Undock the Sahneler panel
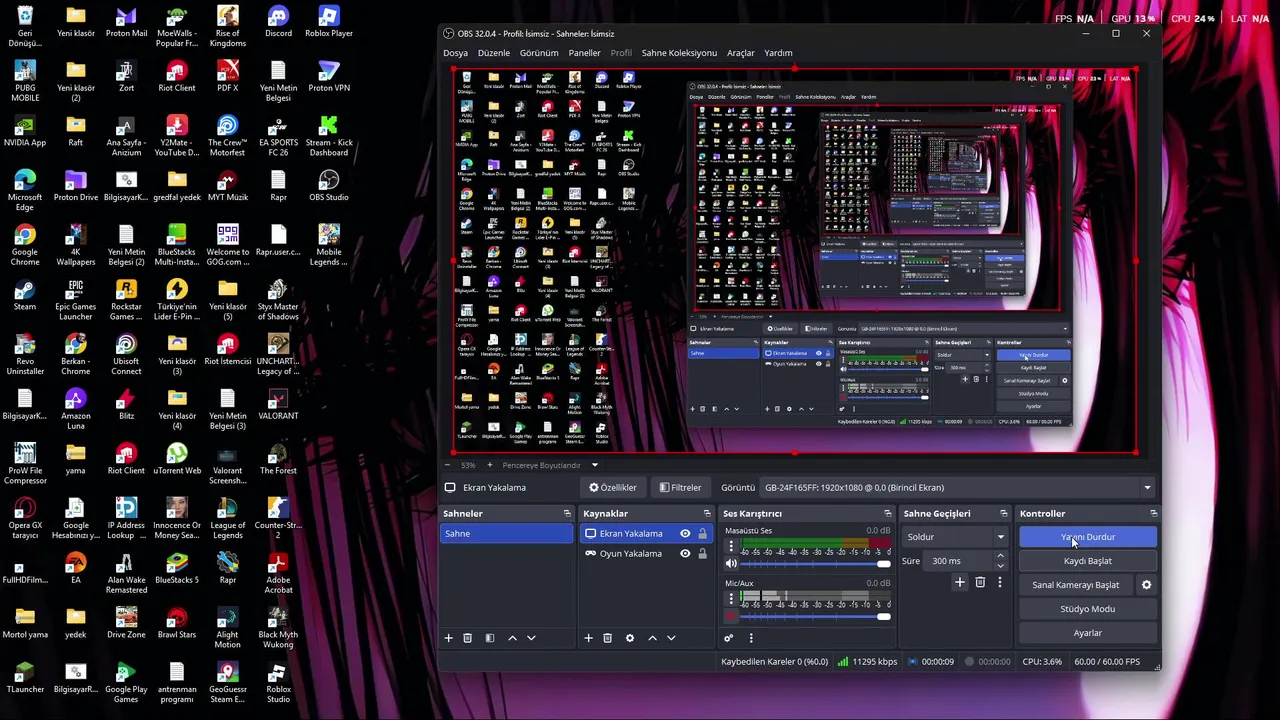 coord(567,514)
